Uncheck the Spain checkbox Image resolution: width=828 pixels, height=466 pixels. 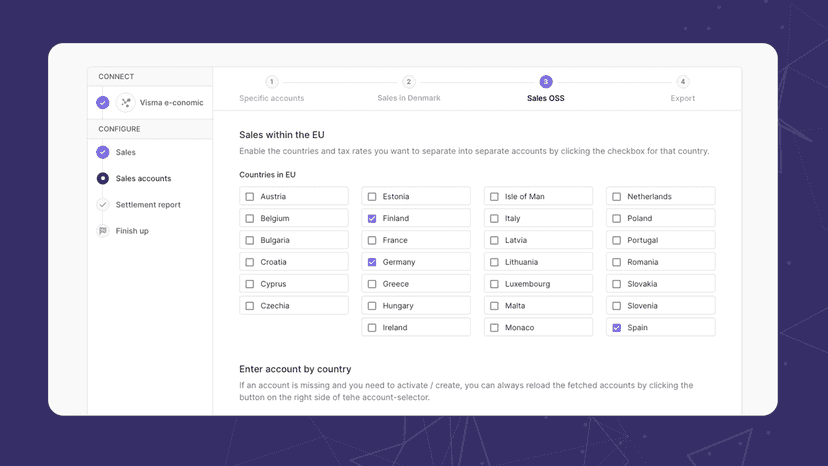616,328
